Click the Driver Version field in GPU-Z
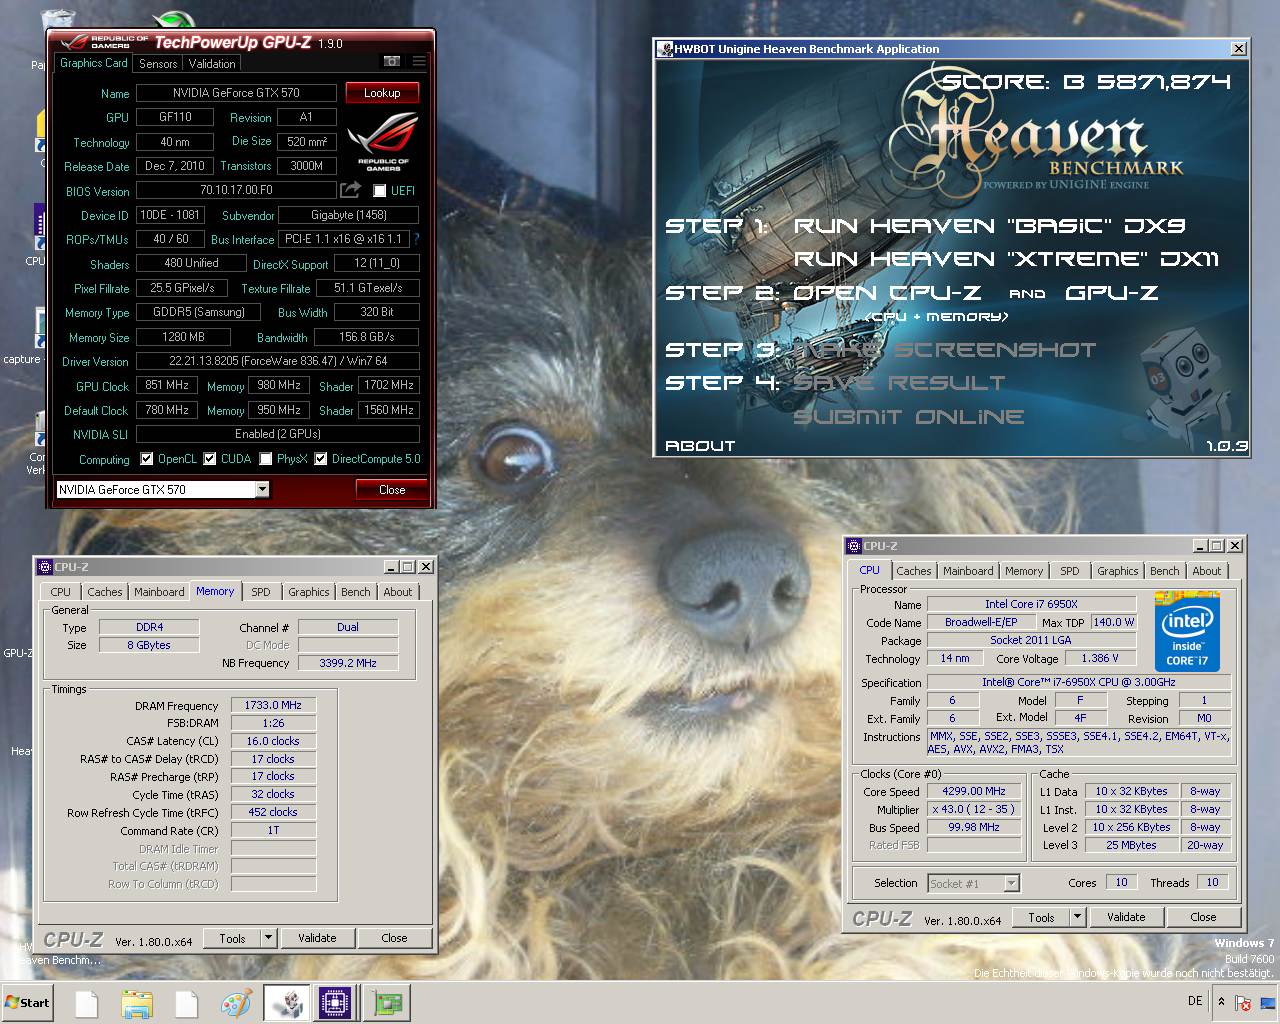The width and height of the screenshot is (1280, 1024). (278, 361)
